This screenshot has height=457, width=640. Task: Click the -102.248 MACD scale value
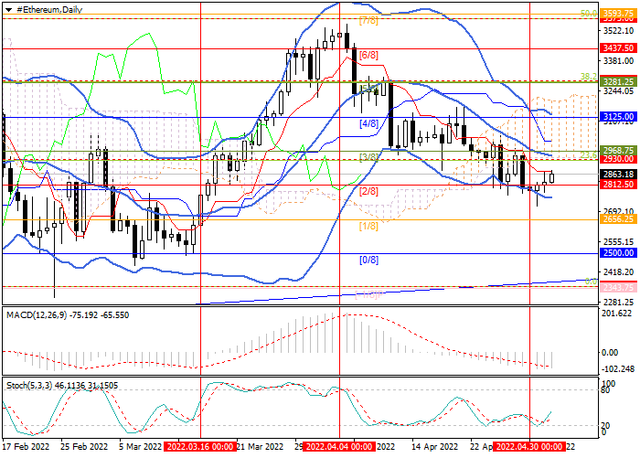click(619, 369)
